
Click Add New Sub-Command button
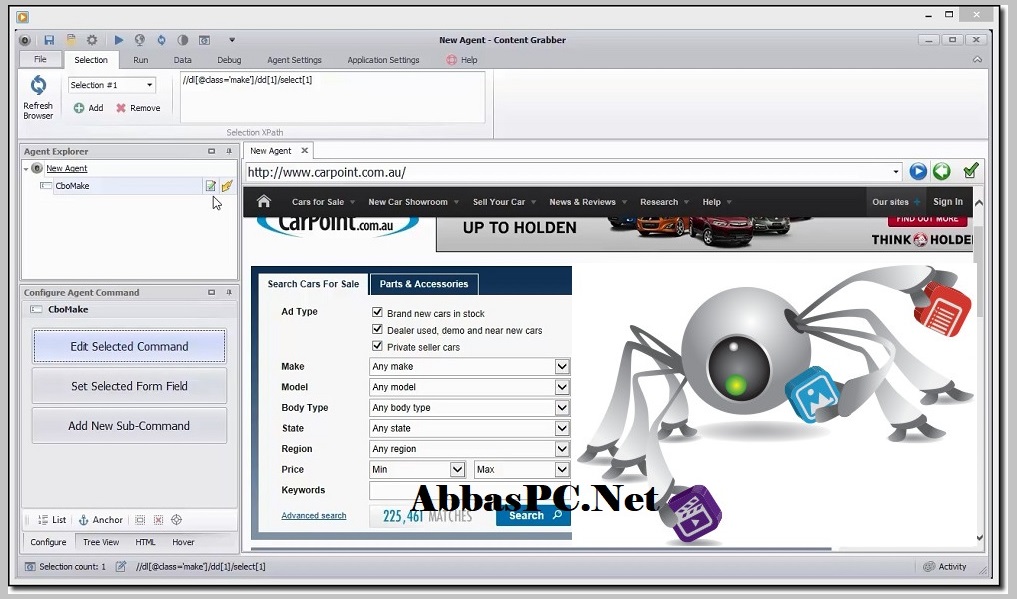coord(130,426)
